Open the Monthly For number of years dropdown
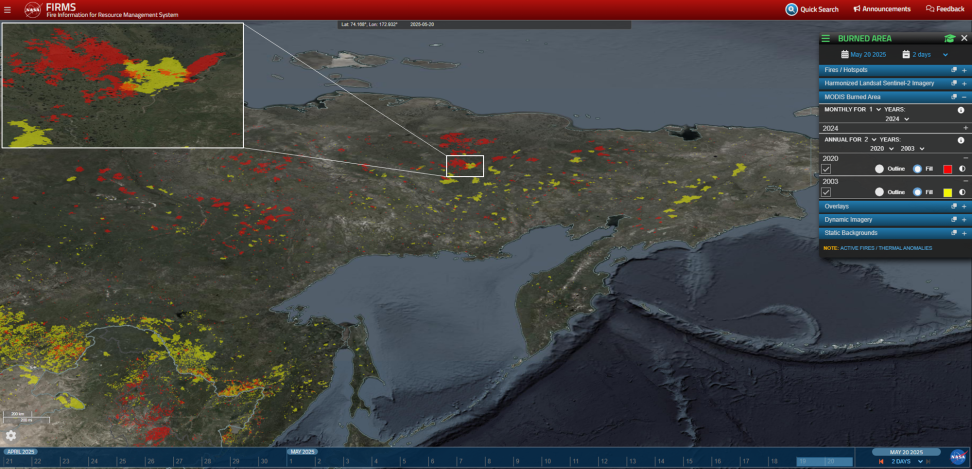Screen dimensions: 972x469 (x=875, y=110)
